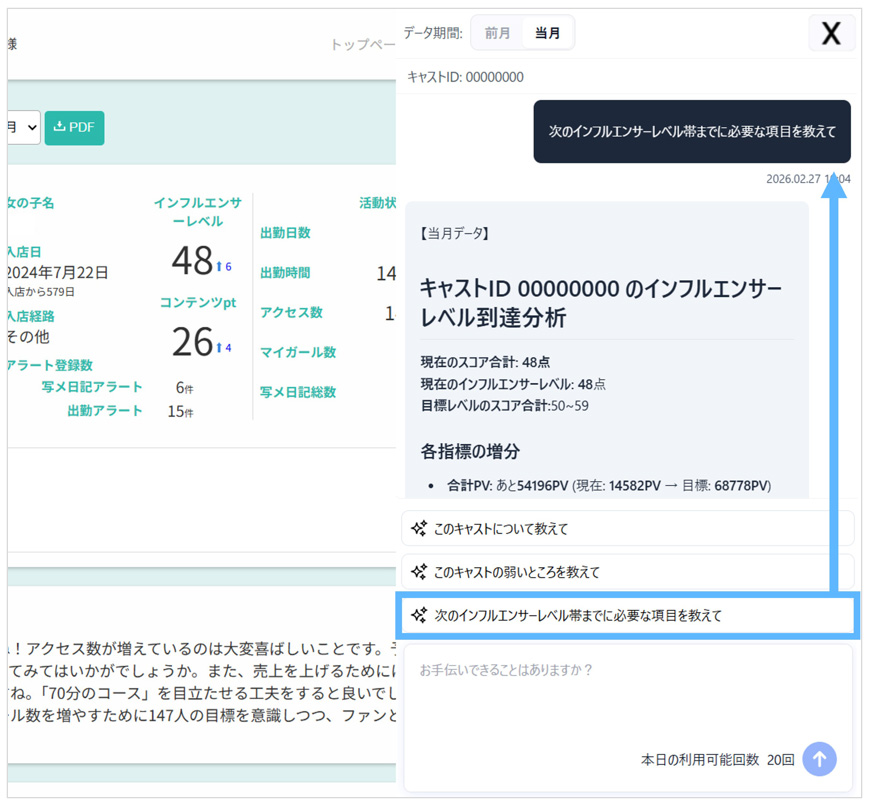Image resolution: width=870 pixels, height=805 pixels.
Task: Click the アクセス数 label
Action: pyautogui.click(x=291, y=312)
